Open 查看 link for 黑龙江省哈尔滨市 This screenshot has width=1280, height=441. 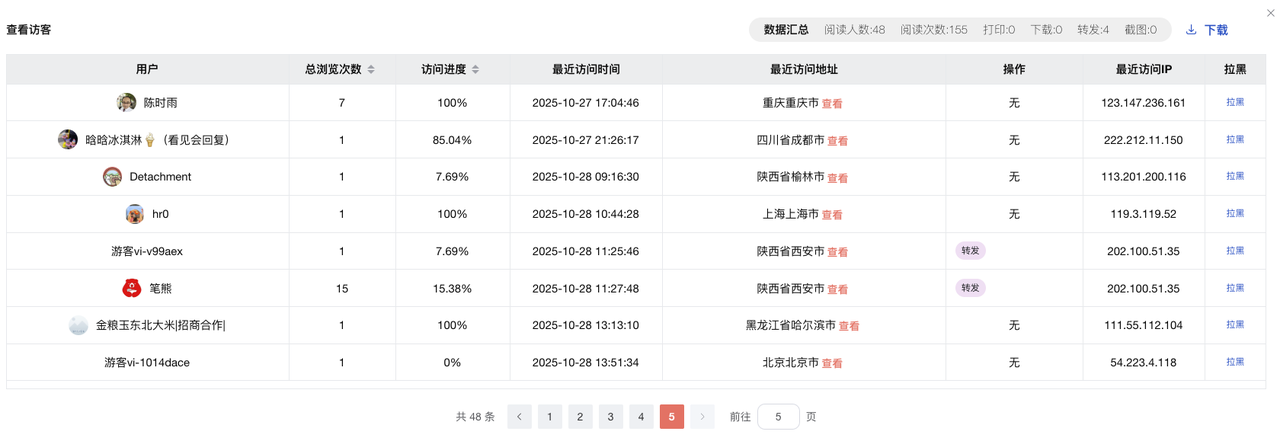click(849, 326)
